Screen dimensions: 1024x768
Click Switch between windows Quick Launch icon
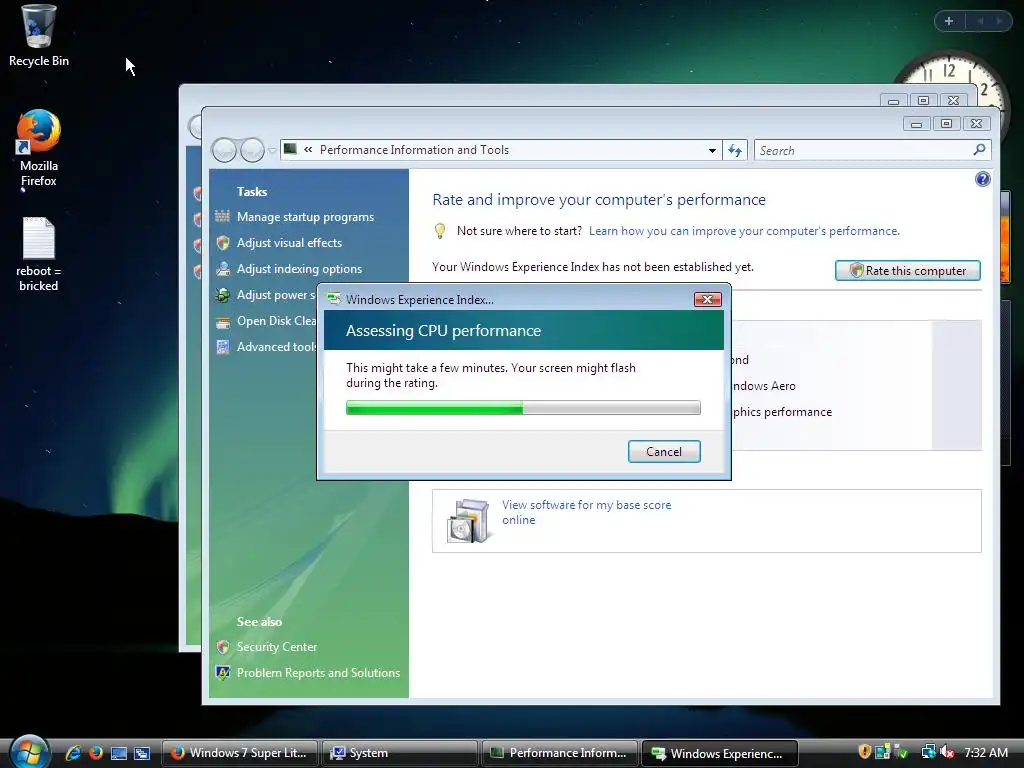tap(142, 753)
